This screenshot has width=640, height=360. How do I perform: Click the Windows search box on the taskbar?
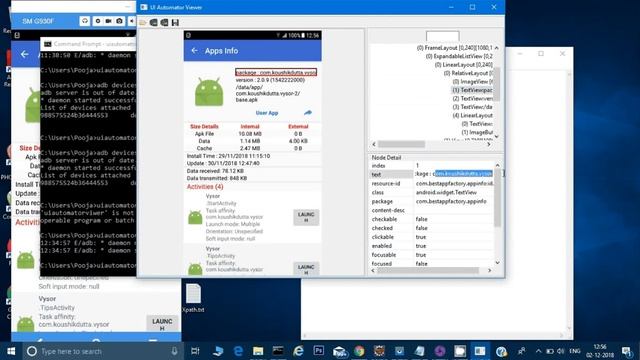click(102, 351)
